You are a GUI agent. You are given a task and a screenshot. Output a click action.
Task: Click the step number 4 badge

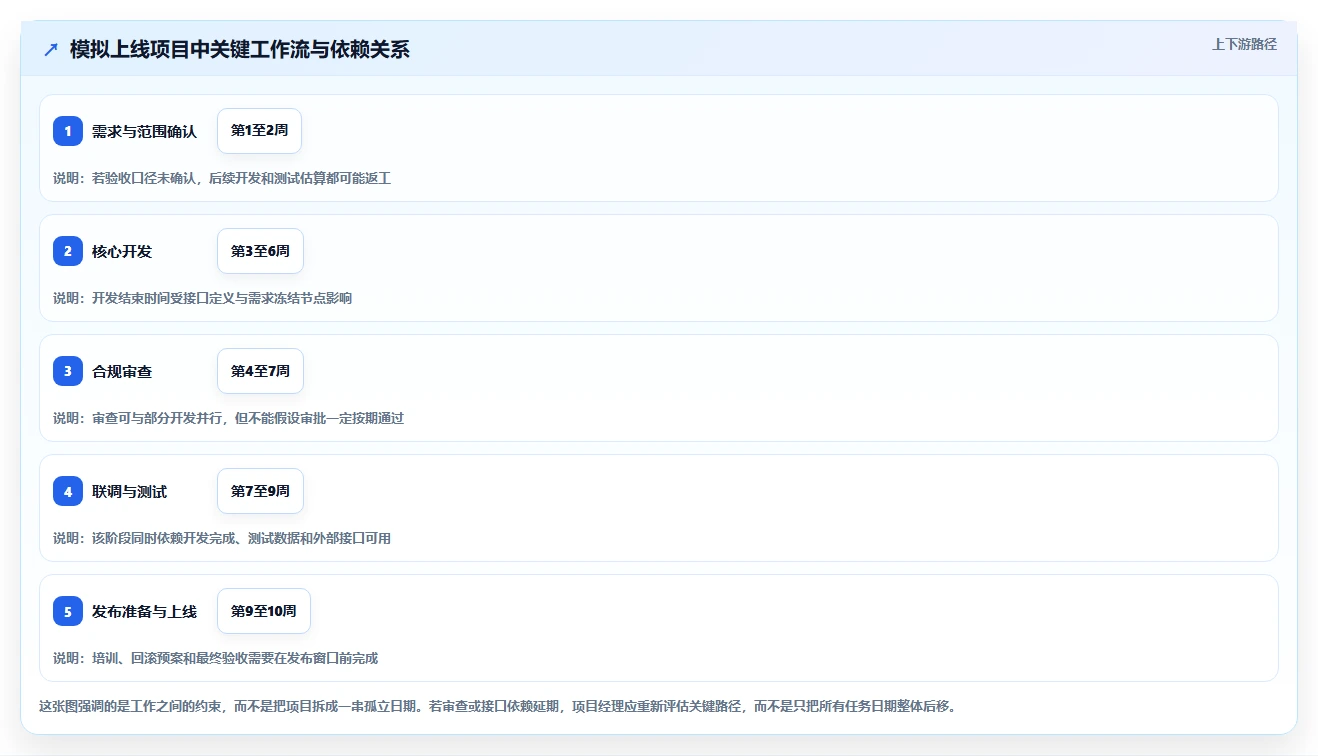point(68,491)
